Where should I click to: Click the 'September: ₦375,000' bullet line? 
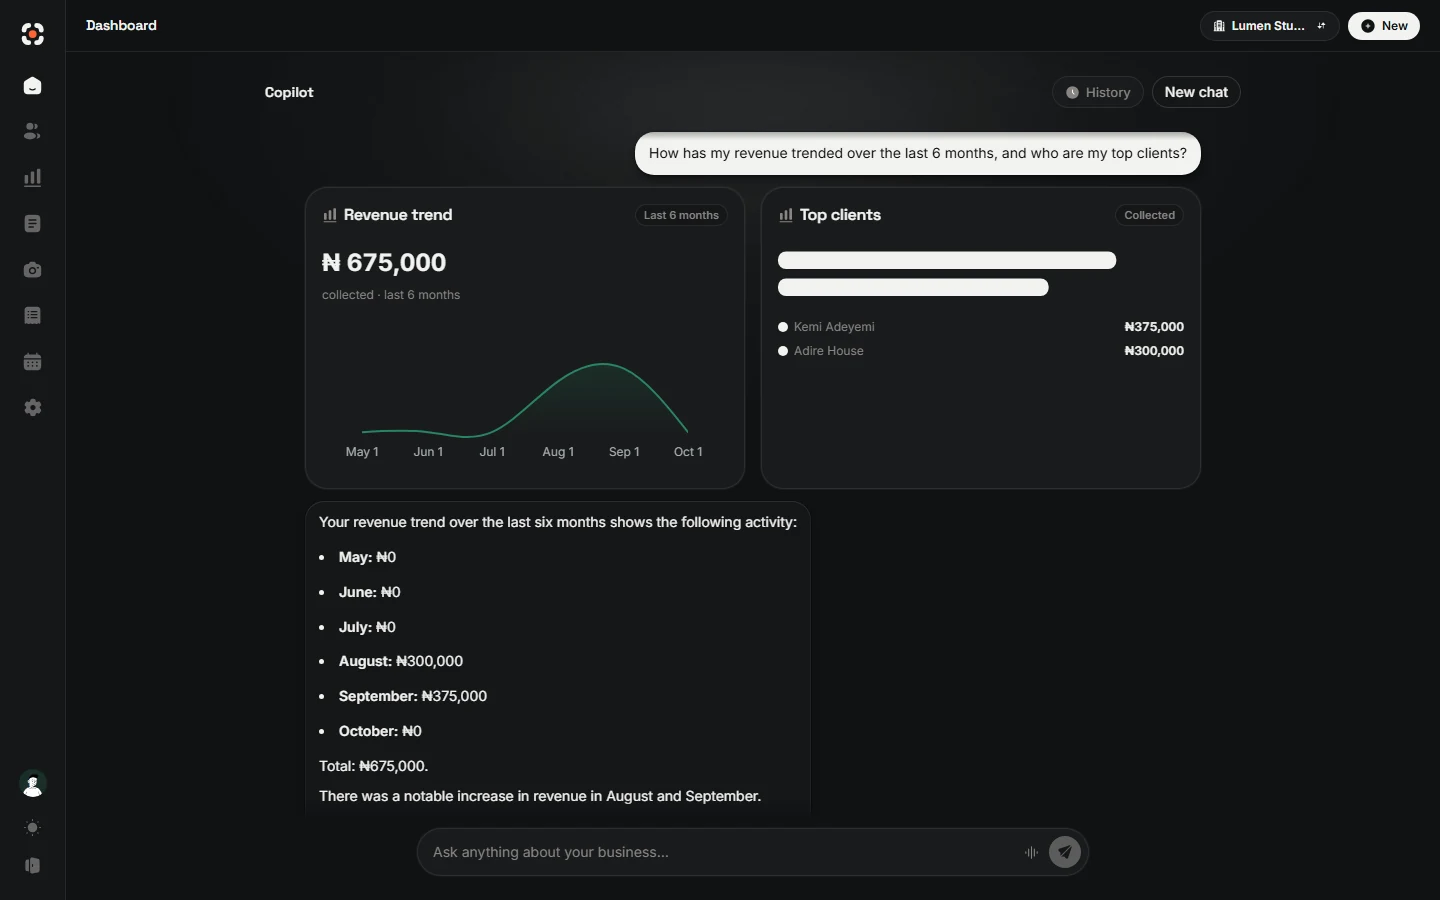413,696
